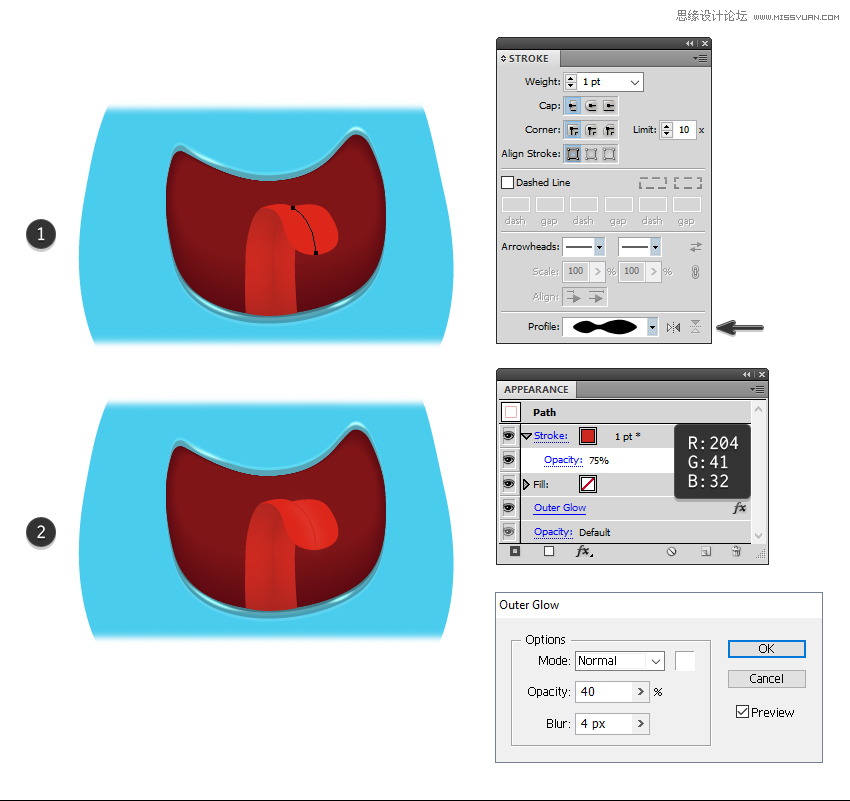Click Outer Glow Opacity value field
Image resolution: width=850 pixels, height=801 pixels.
[604, 692]
